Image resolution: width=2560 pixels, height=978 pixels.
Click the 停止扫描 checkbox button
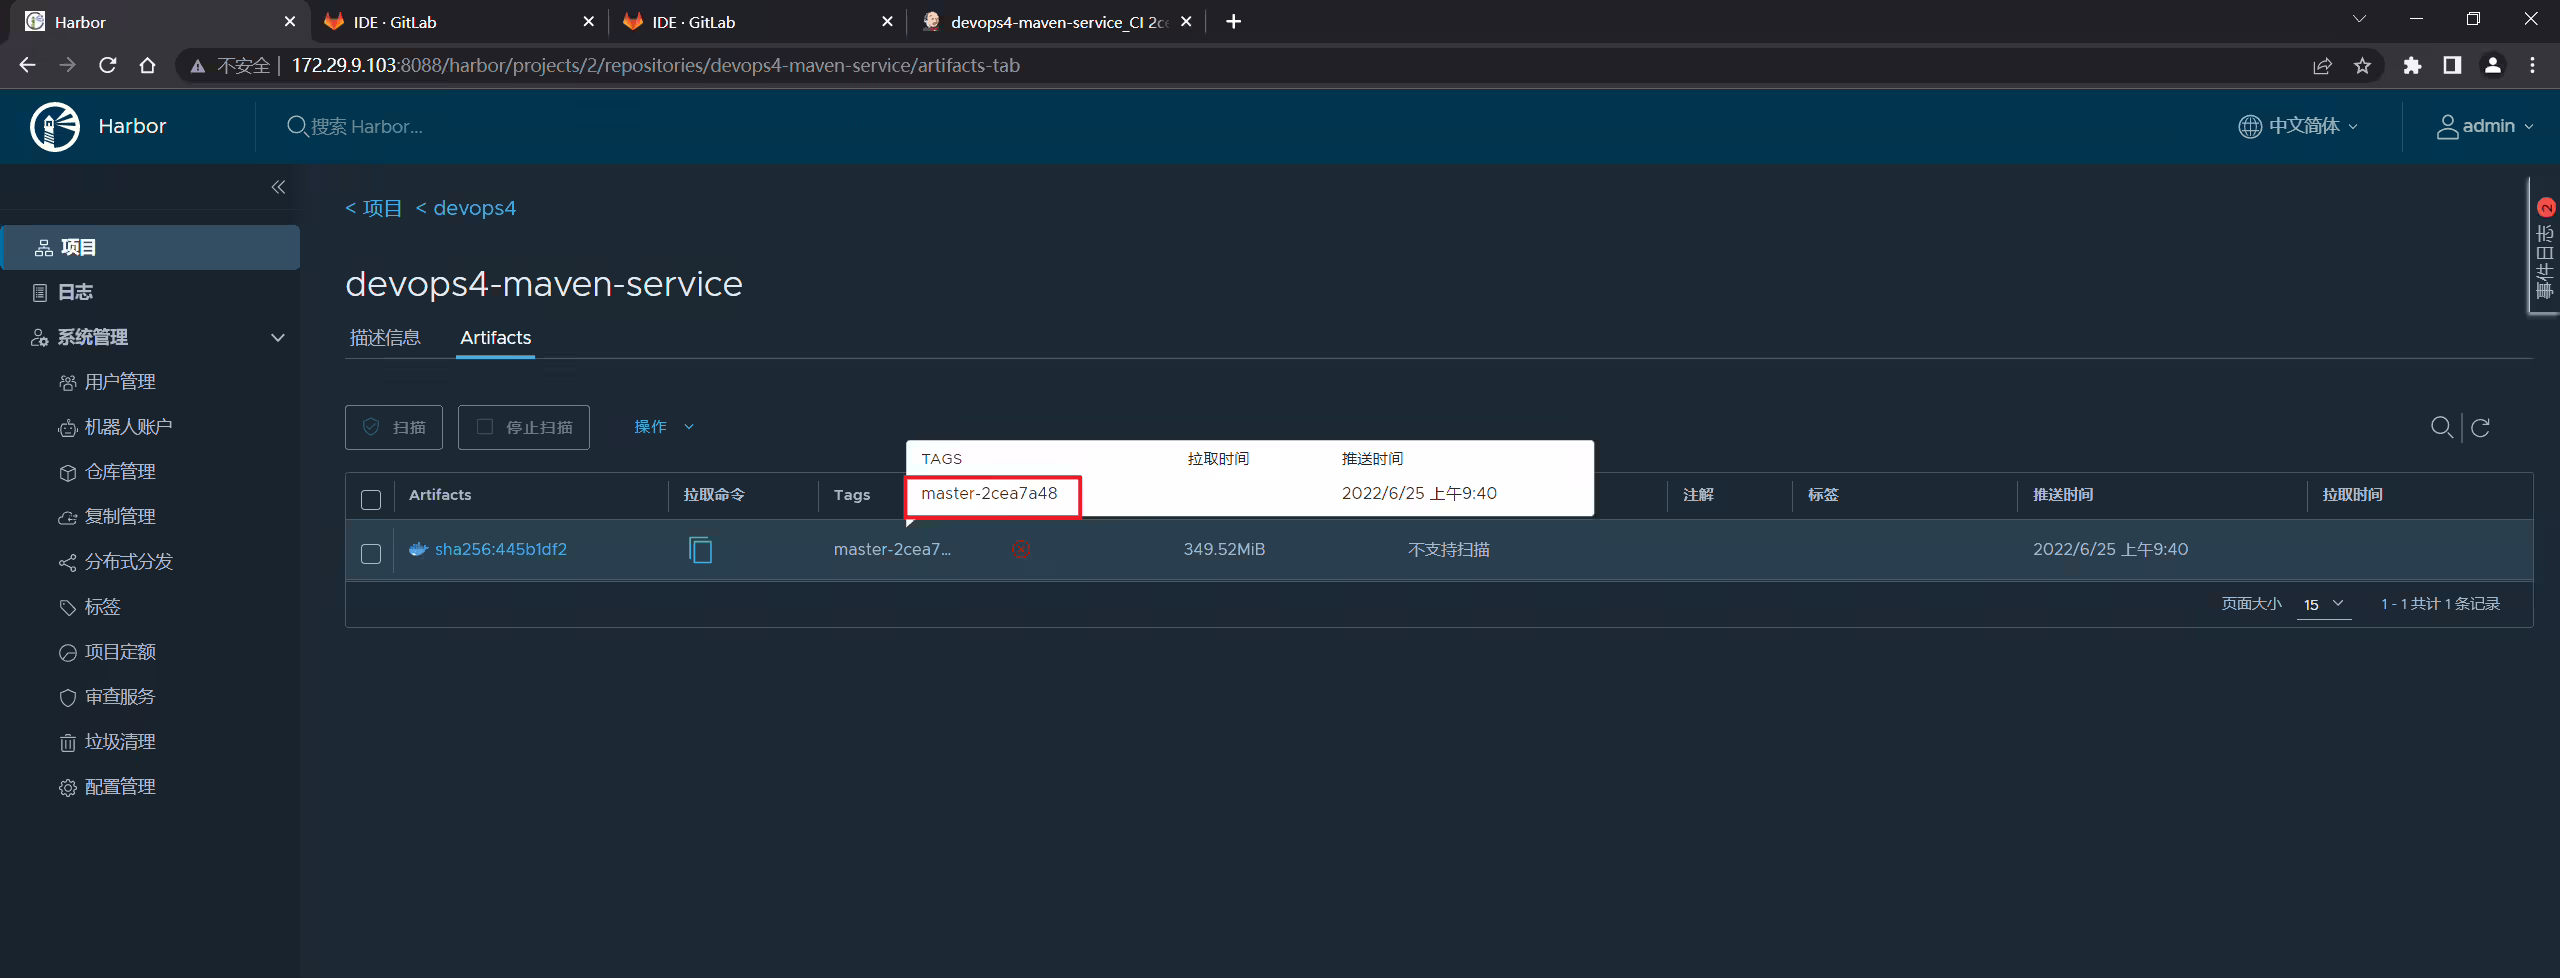click(x=524, y=428)
